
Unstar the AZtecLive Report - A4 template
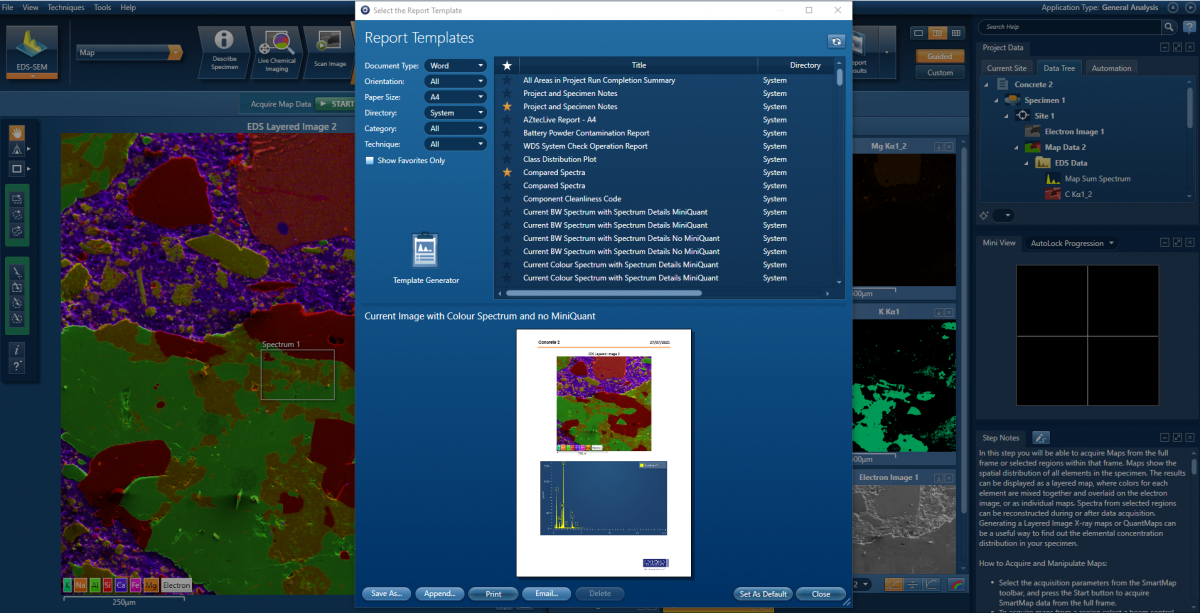[x=507, y=120]
